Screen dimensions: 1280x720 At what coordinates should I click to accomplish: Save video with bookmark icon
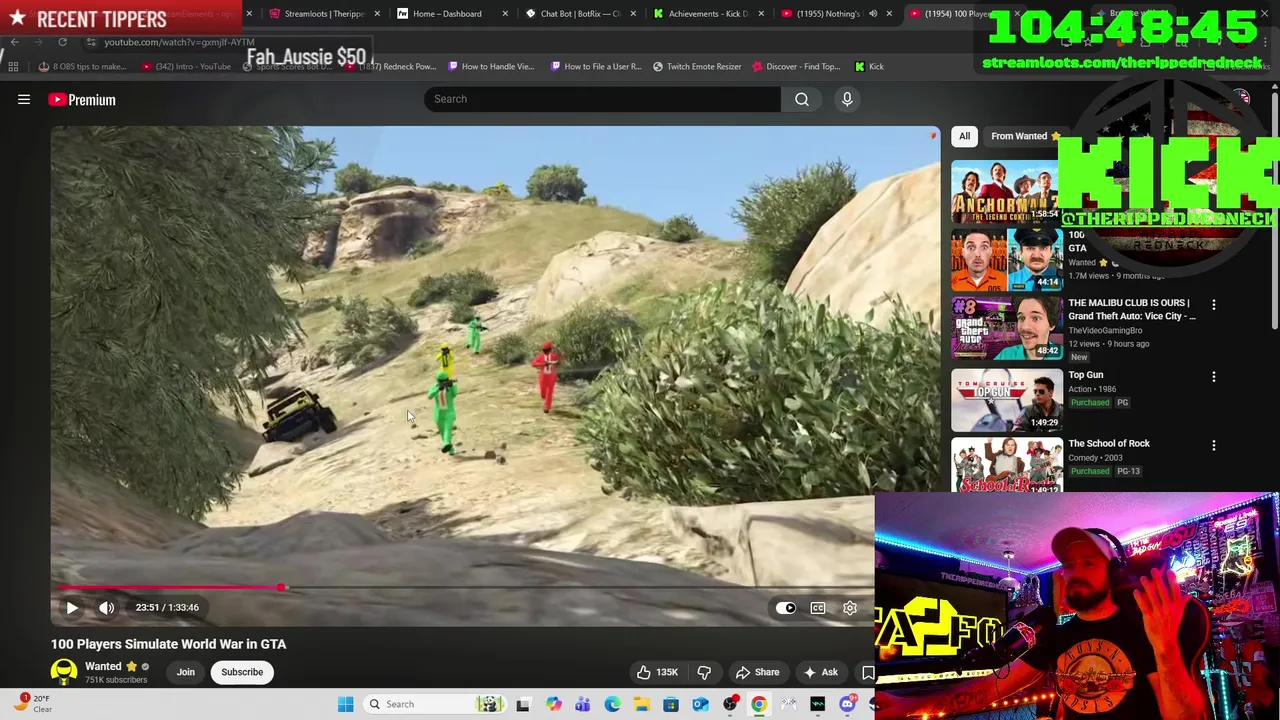[x=868, y=672]
